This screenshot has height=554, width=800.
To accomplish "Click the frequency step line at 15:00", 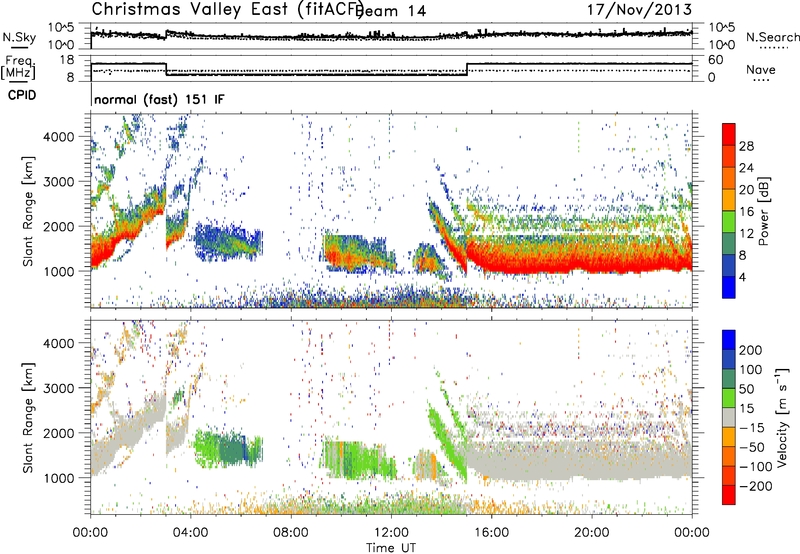I will point(467,69).
